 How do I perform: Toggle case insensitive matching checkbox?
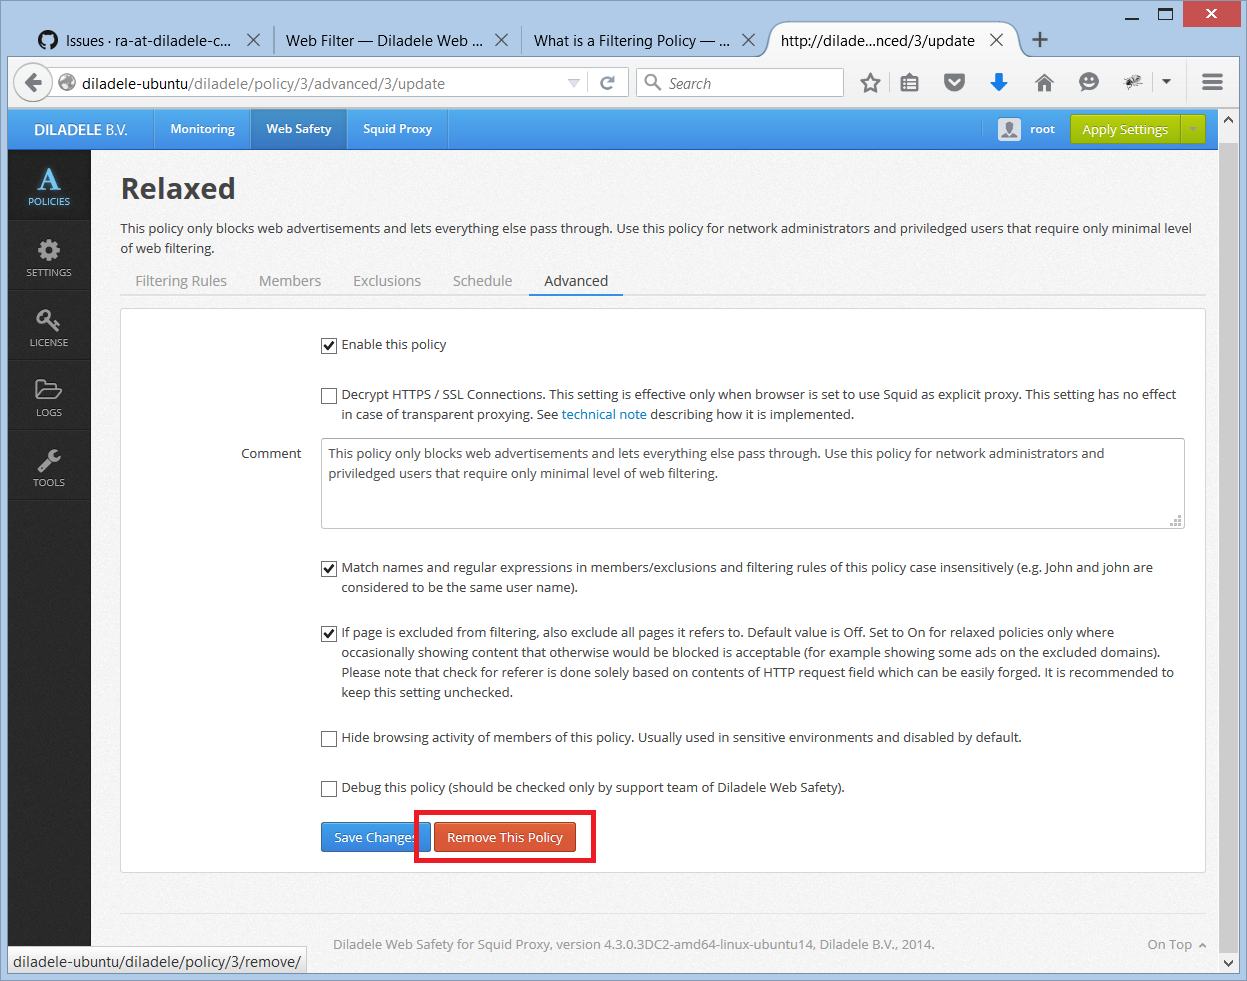click(x=328, y=569)
